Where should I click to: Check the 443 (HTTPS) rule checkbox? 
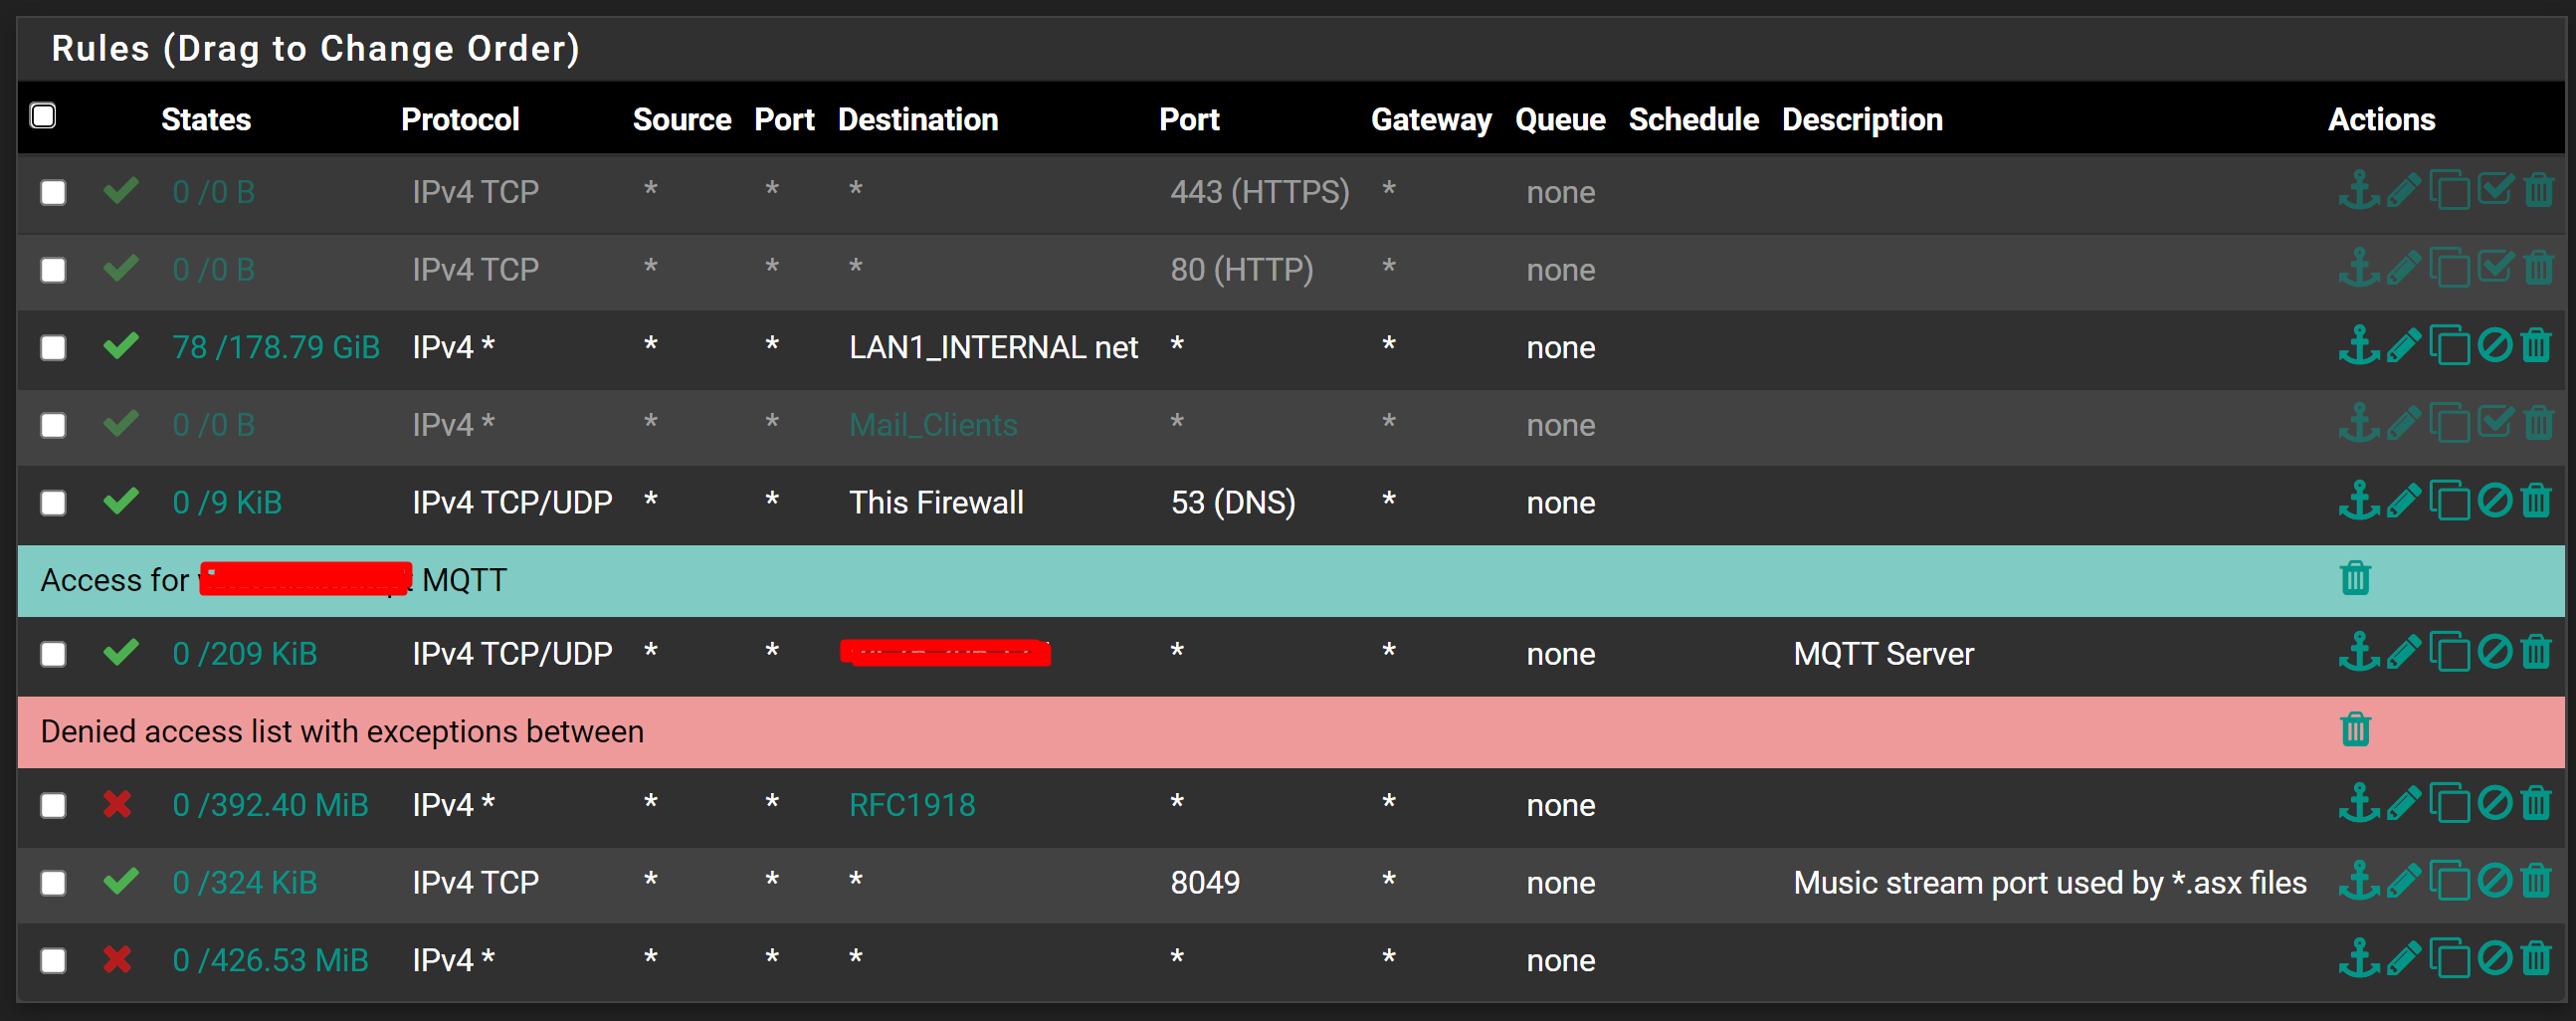click(x=53, y=192)
